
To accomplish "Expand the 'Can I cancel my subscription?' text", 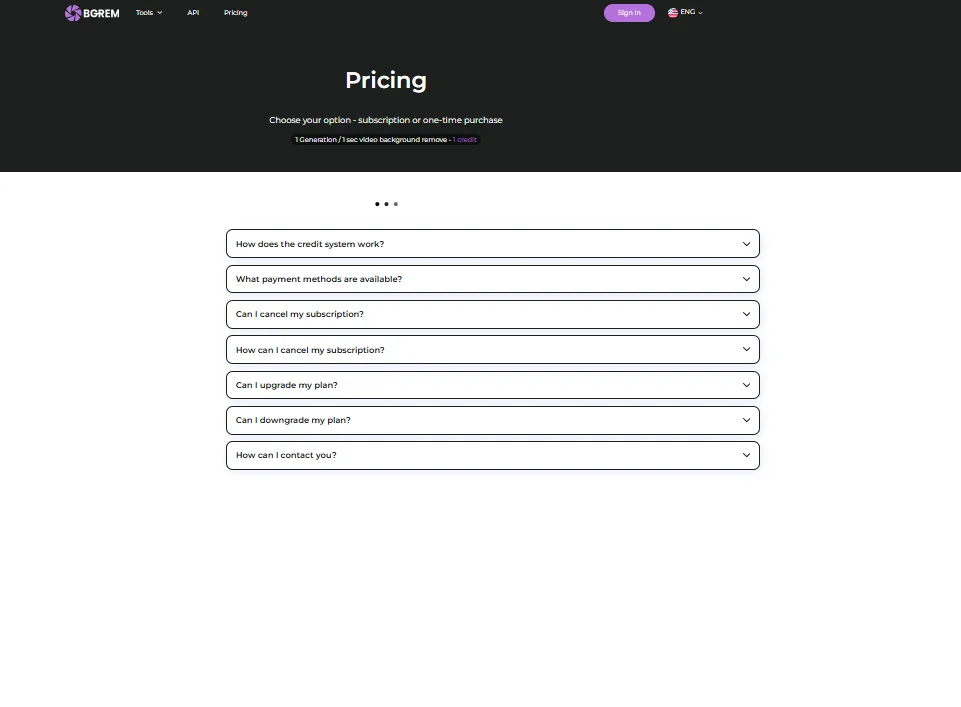I will [x=300, y=314].
